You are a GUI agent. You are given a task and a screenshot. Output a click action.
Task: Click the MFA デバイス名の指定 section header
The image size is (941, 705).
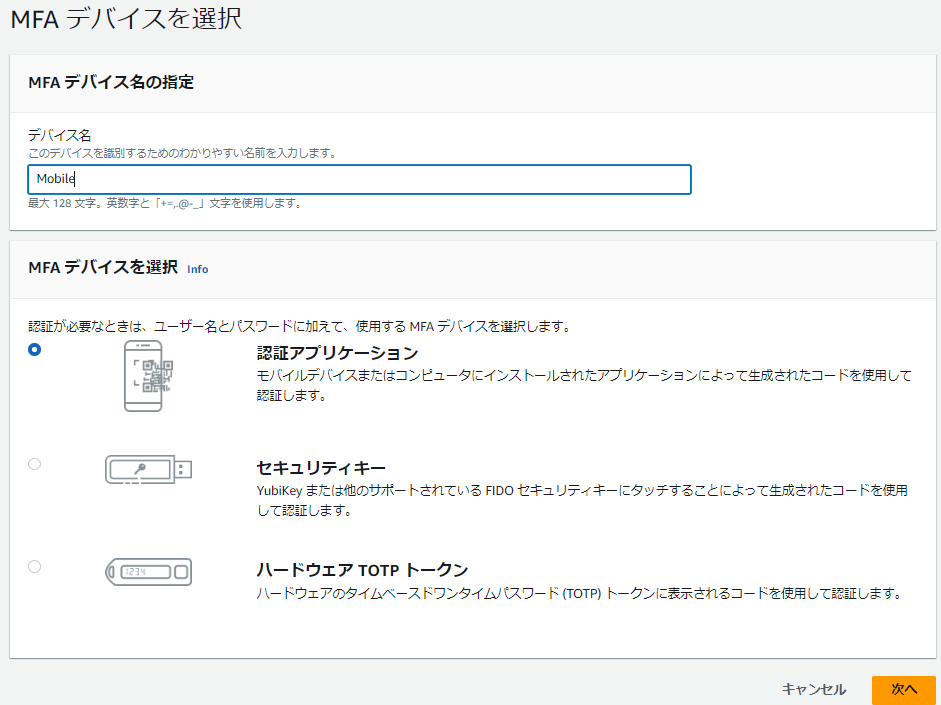[111, 83]
